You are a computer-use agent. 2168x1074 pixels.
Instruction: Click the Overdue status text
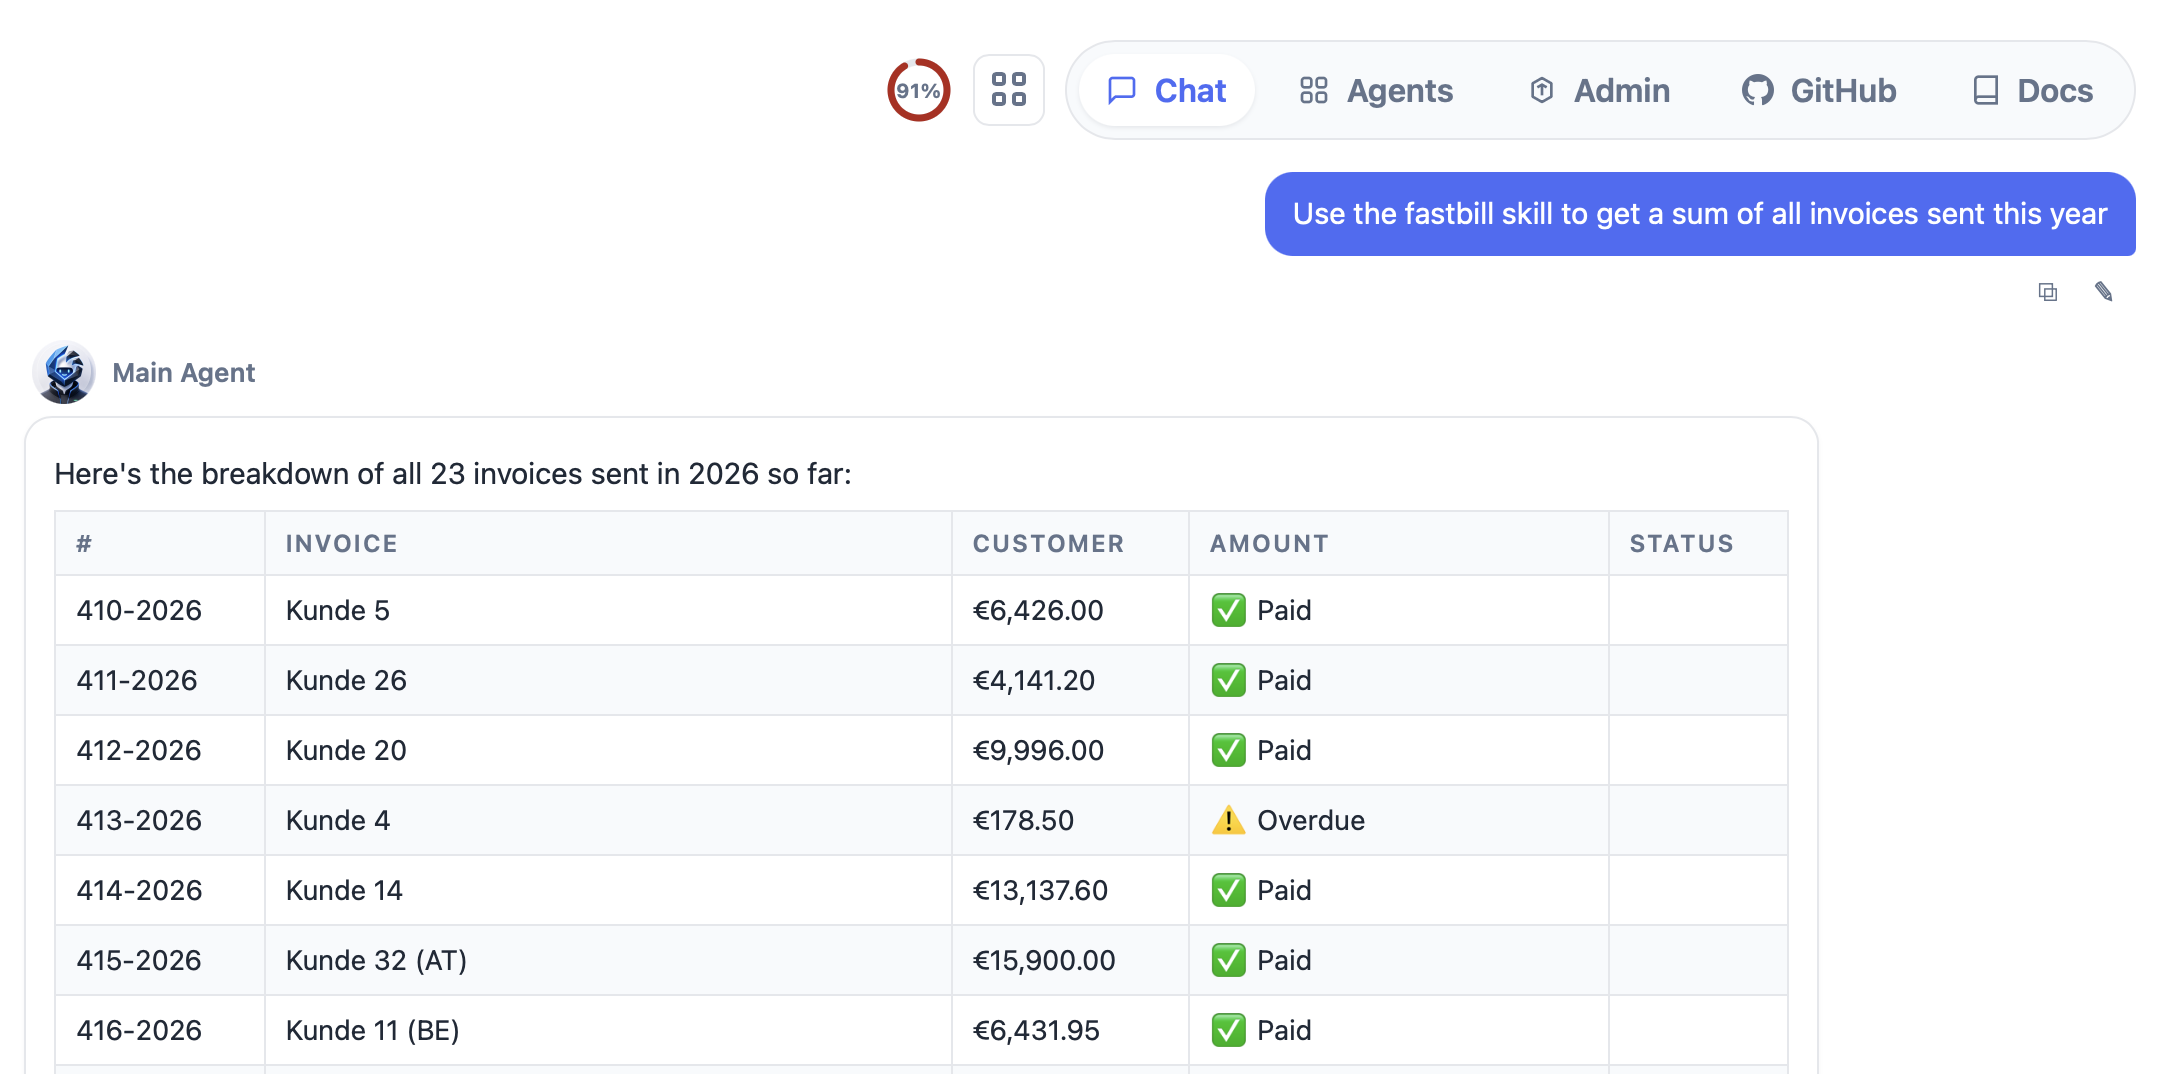click(1311, 820)
